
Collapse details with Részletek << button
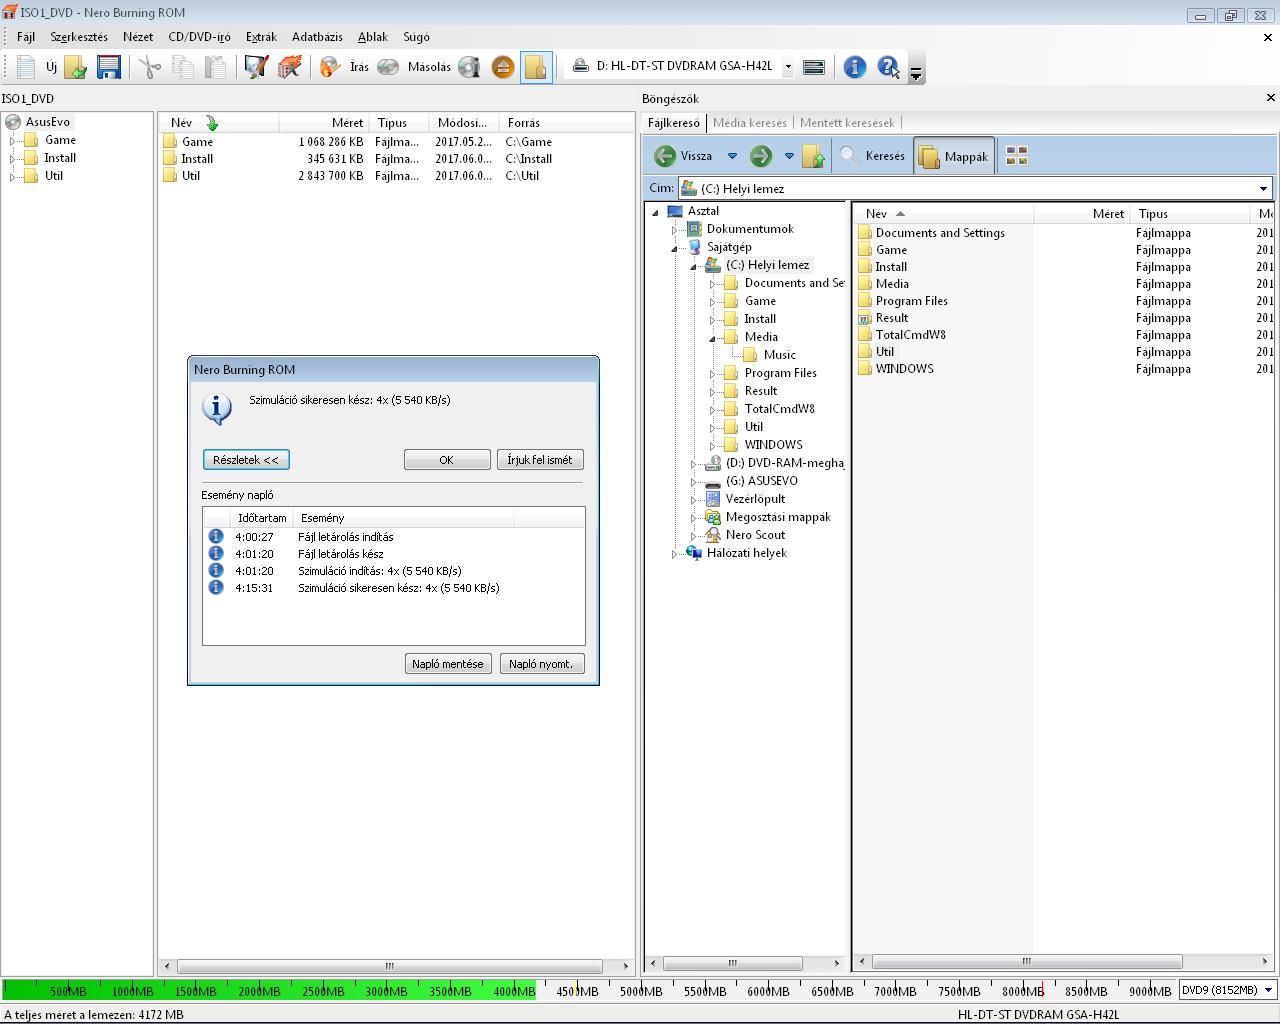[x=246, y=460]
